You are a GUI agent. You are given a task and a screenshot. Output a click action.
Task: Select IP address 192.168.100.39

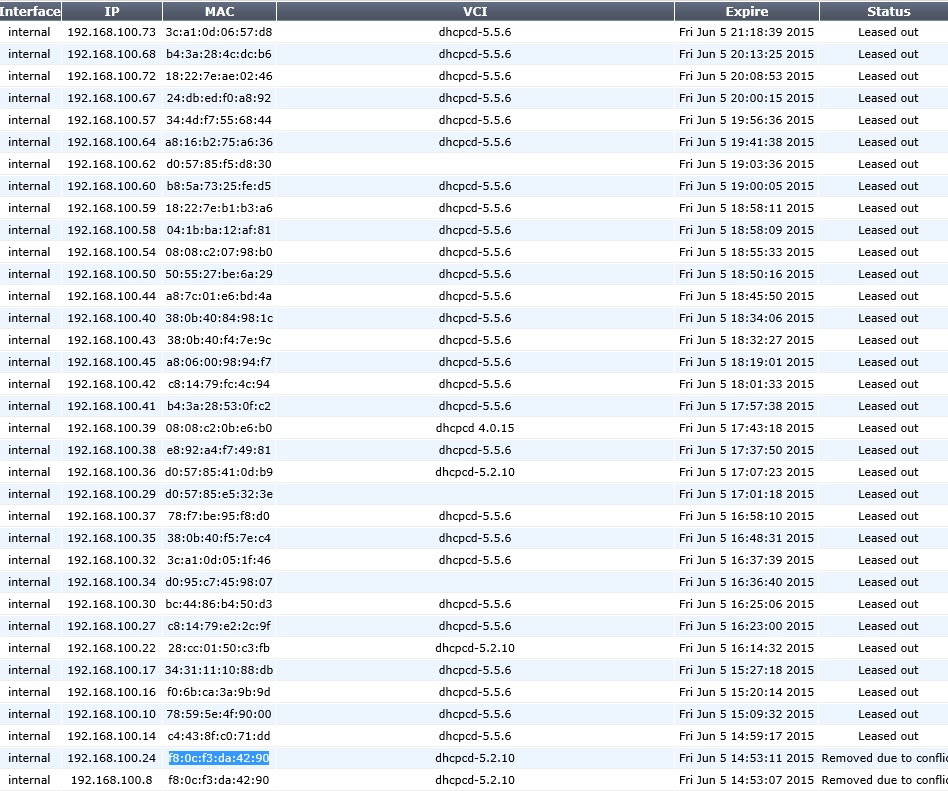[x=111, y=428]
